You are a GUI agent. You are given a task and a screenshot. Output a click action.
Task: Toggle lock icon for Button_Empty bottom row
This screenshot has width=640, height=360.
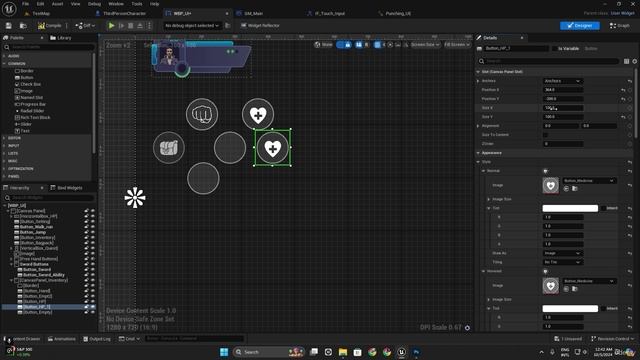pos(87,312)
